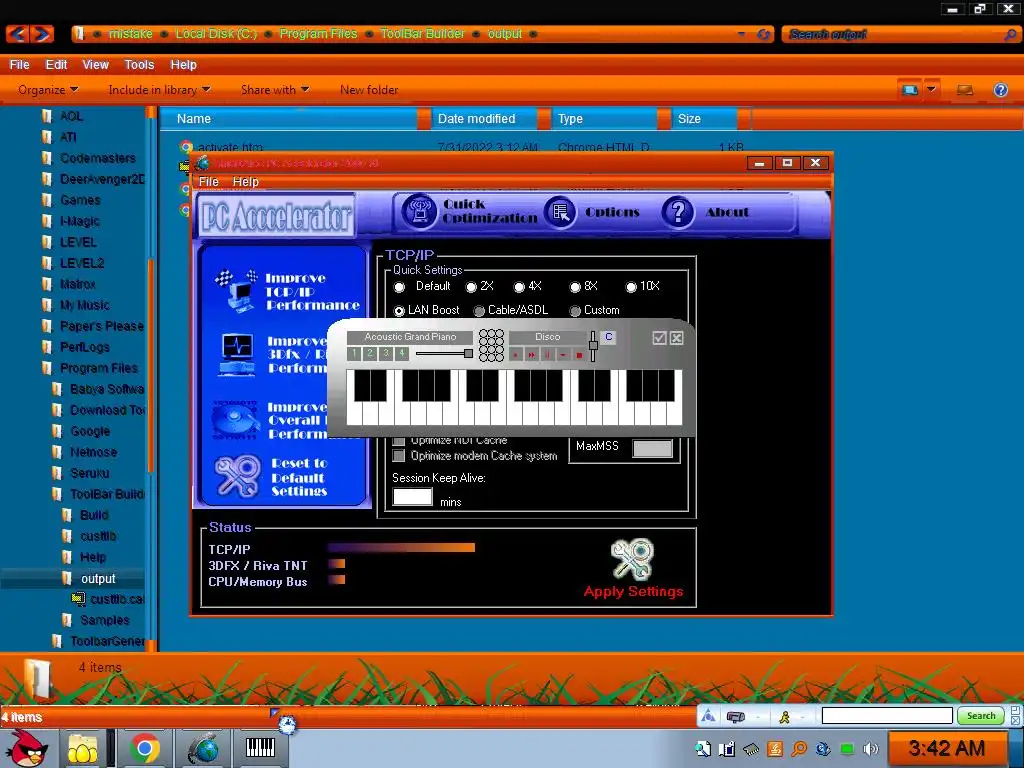Click the piano fast-forward rhythm control
This screenshot has width=1024, height=768.
(532, 355)
